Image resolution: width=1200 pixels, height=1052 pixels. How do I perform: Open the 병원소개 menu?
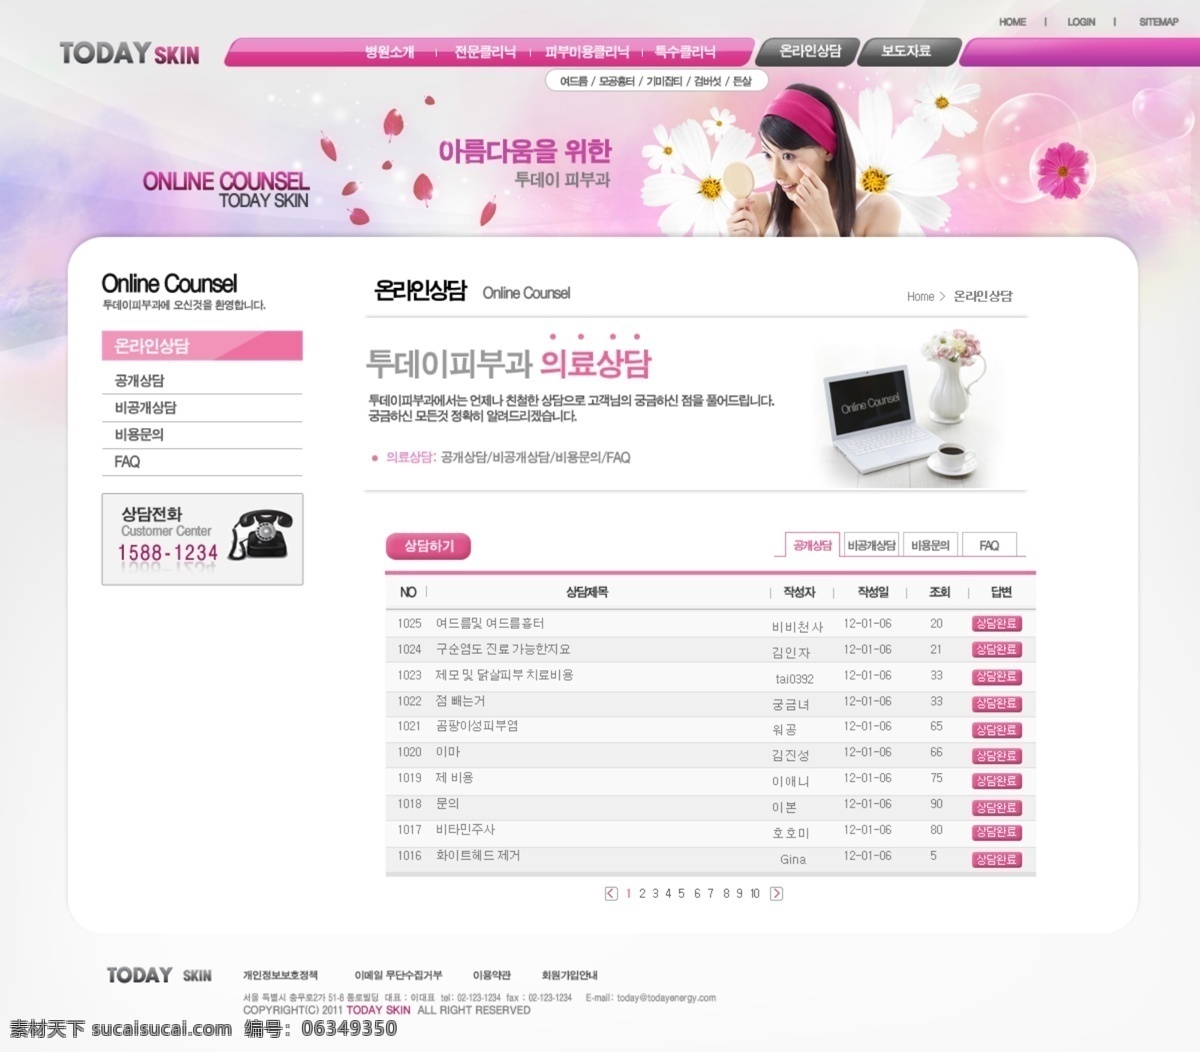[390, 52]
